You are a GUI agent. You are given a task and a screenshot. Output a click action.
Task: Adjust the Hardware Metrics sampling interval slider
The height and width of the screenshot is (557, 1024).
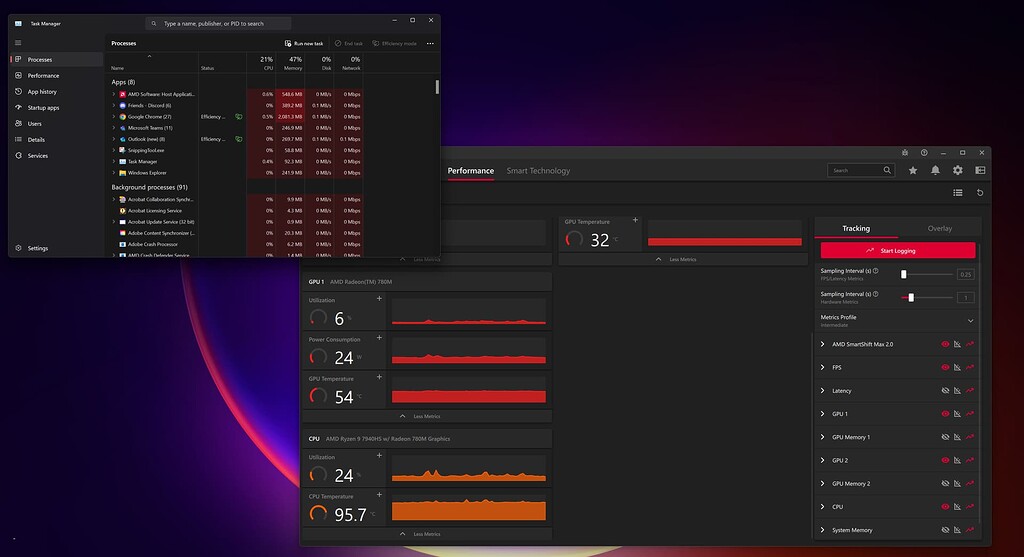coord(926,298)
